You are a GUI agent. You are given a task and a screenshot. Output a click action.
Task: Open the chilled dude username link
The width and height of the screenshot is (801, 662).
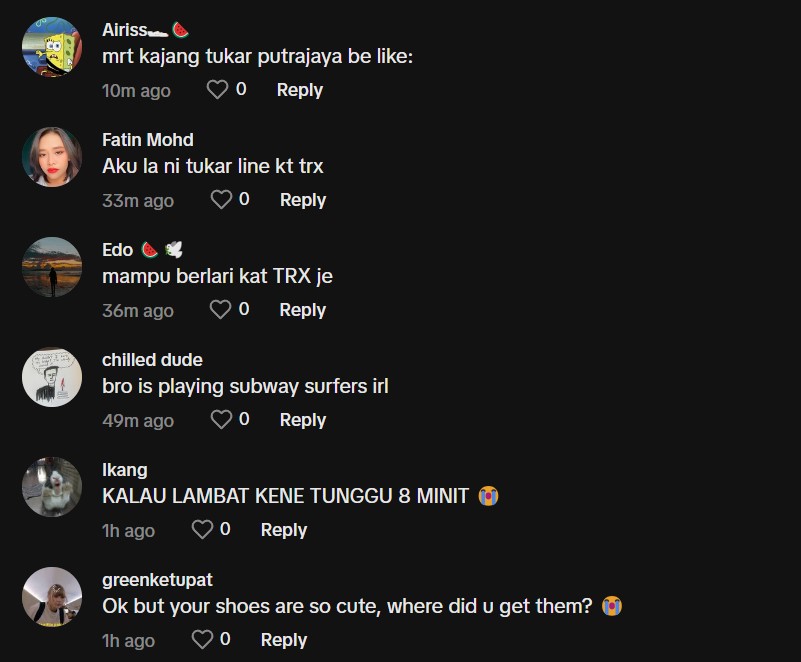[152, 360]
